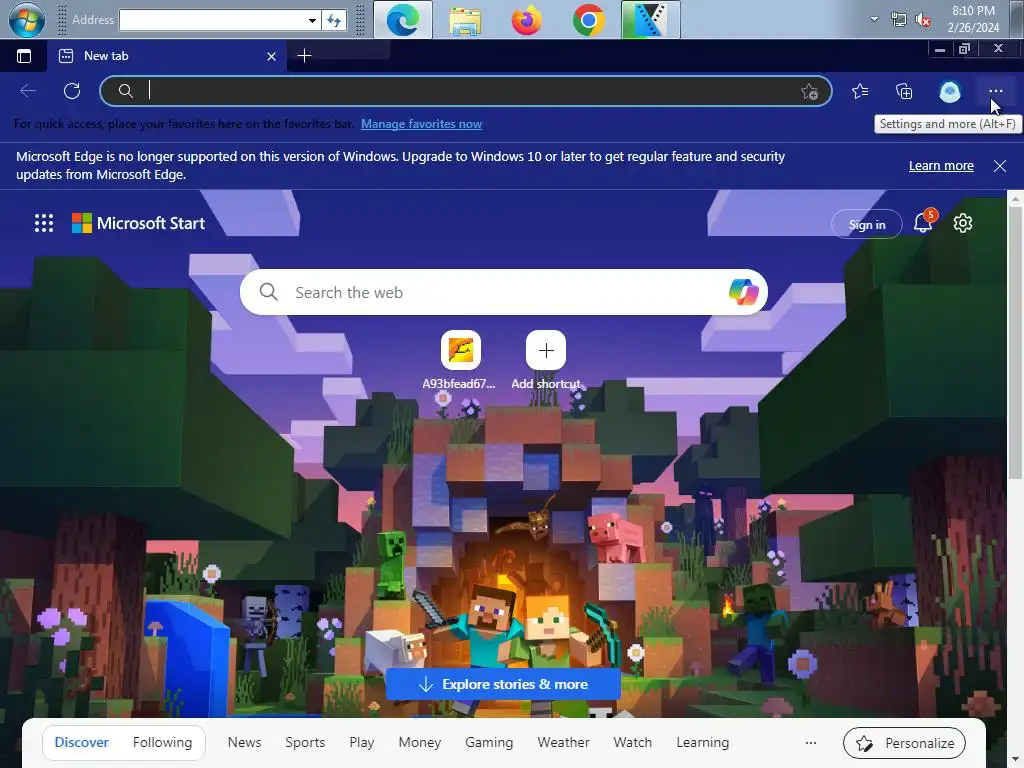Open a new tab with plus icon

(x=304, y=56)
